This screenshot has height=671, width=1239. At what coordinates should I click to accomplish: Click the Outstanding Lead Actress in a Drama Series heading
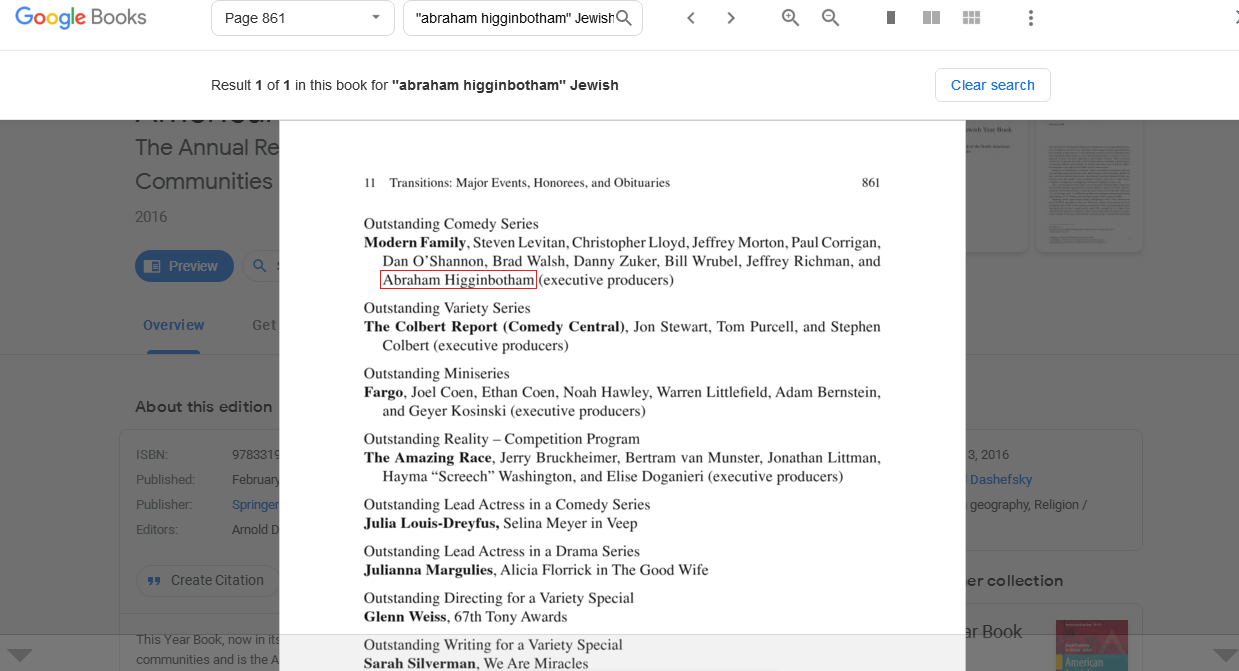coord(502,551)
